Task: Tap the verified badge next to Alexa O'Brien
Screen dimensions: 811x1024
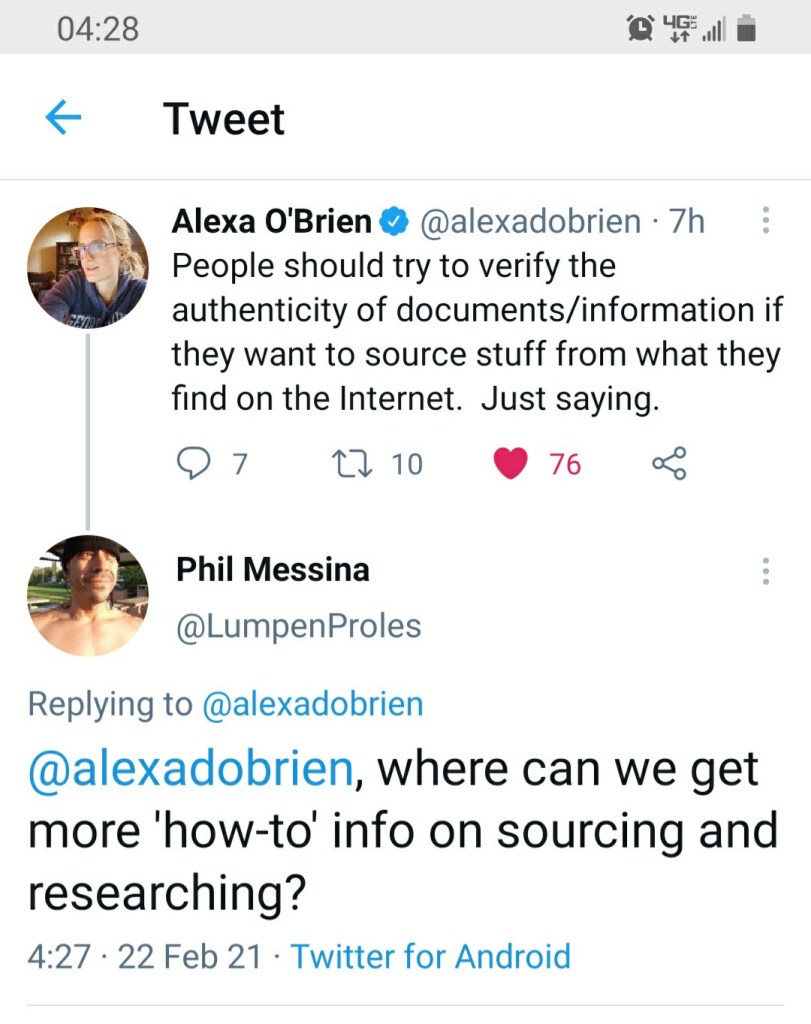Action: tap(396, 221)
